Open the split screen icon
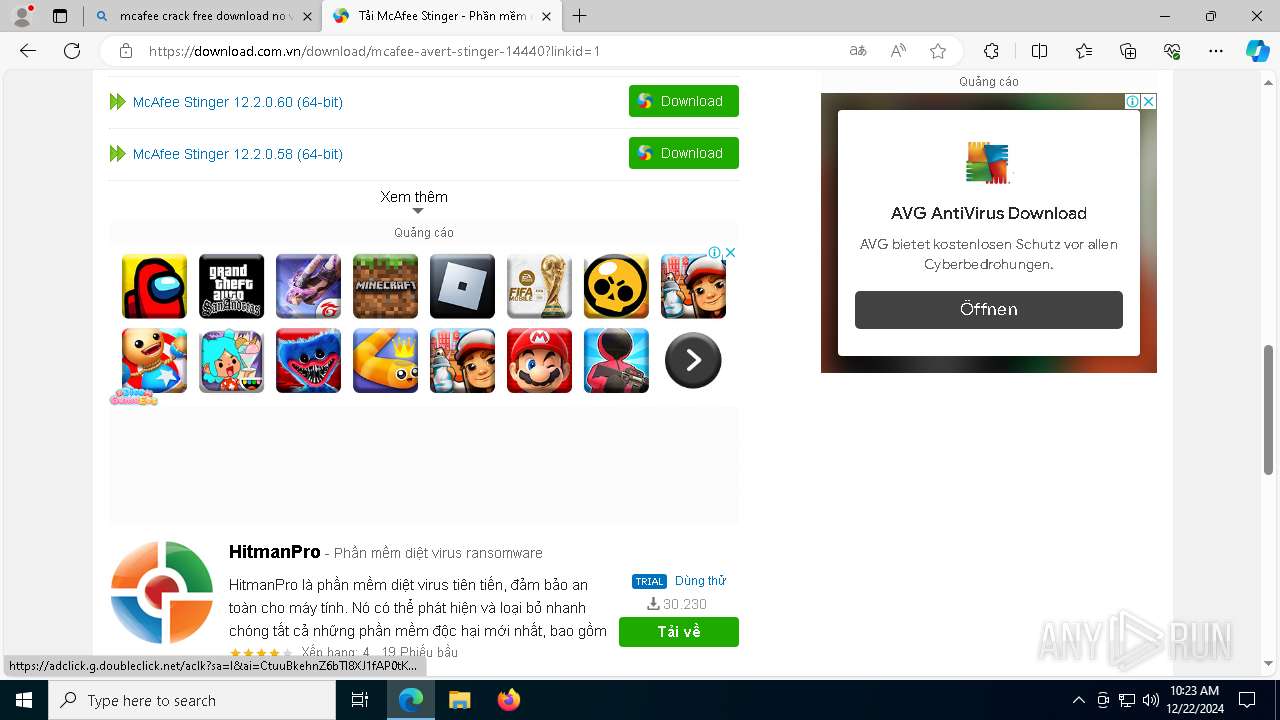The height and width of the screenshot is (720, 1280). (1039, 51)
